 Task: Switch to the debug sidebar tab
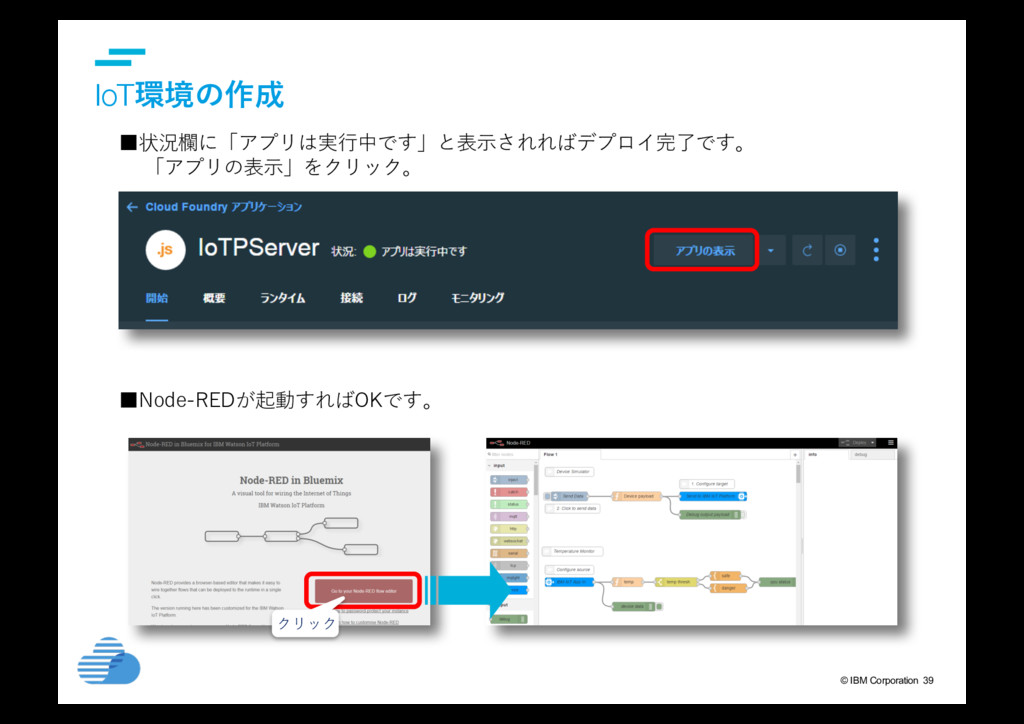[x=873, y=454]
